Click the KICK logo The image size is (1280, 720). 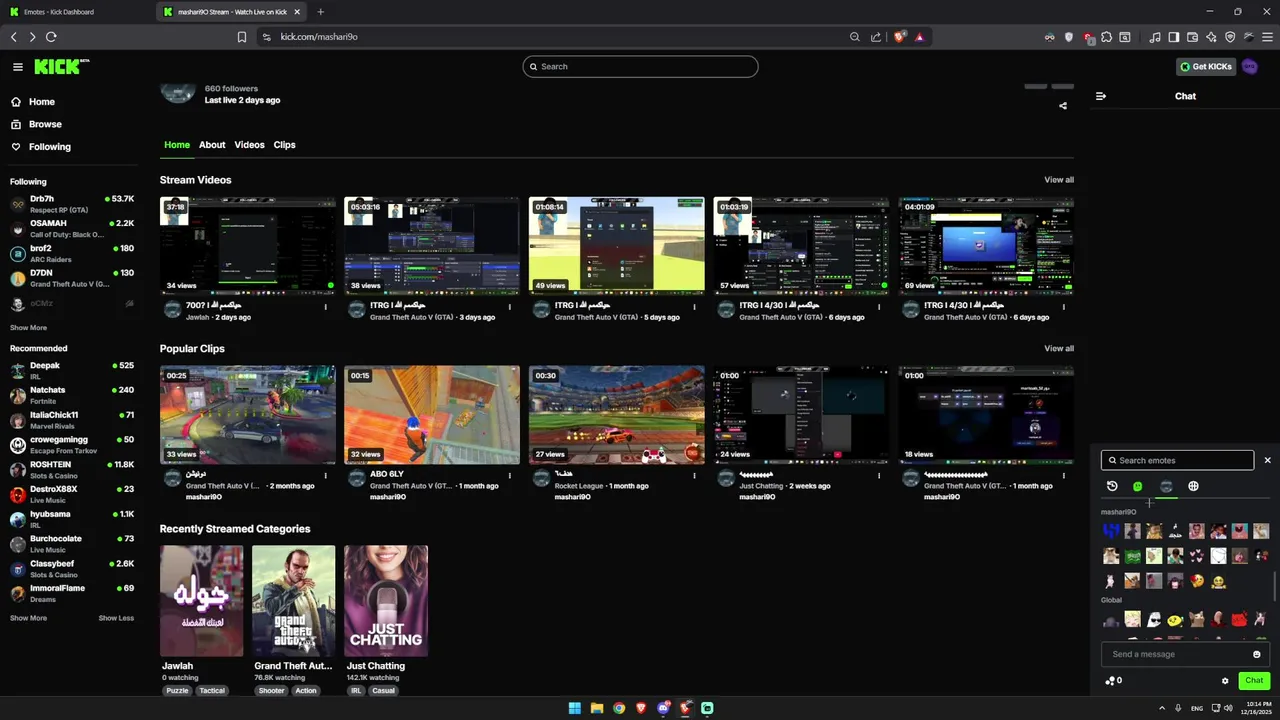click(61, 66)
